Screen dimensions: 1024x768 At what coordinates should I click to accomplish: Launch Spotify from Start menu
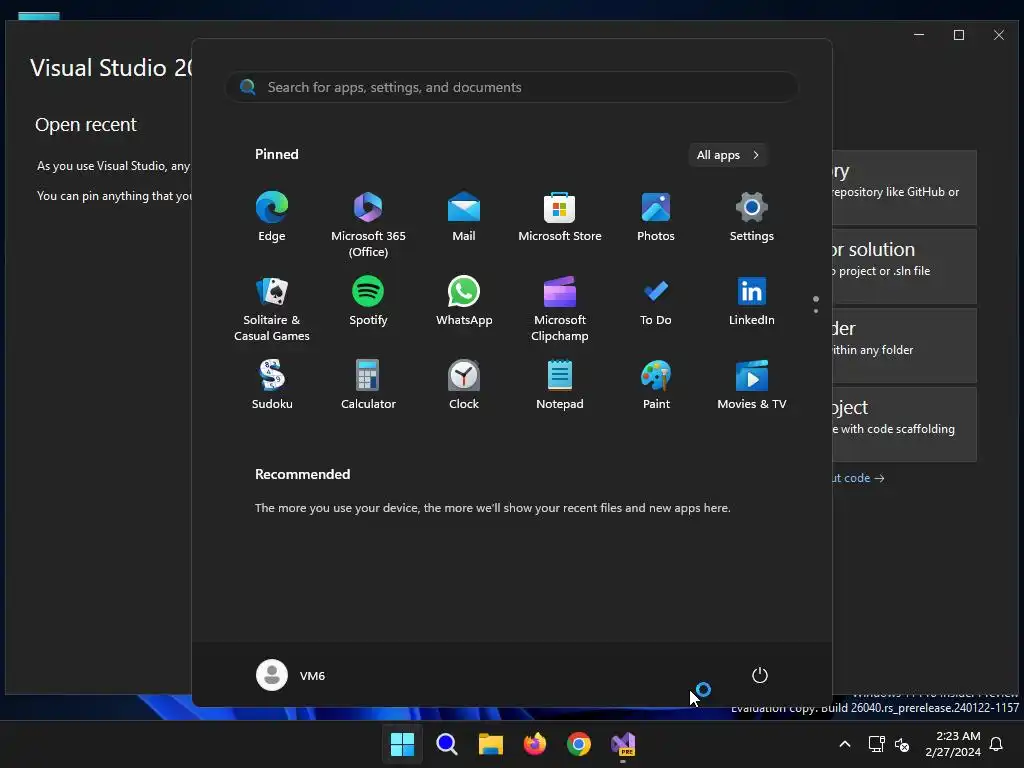coord(368,302)
